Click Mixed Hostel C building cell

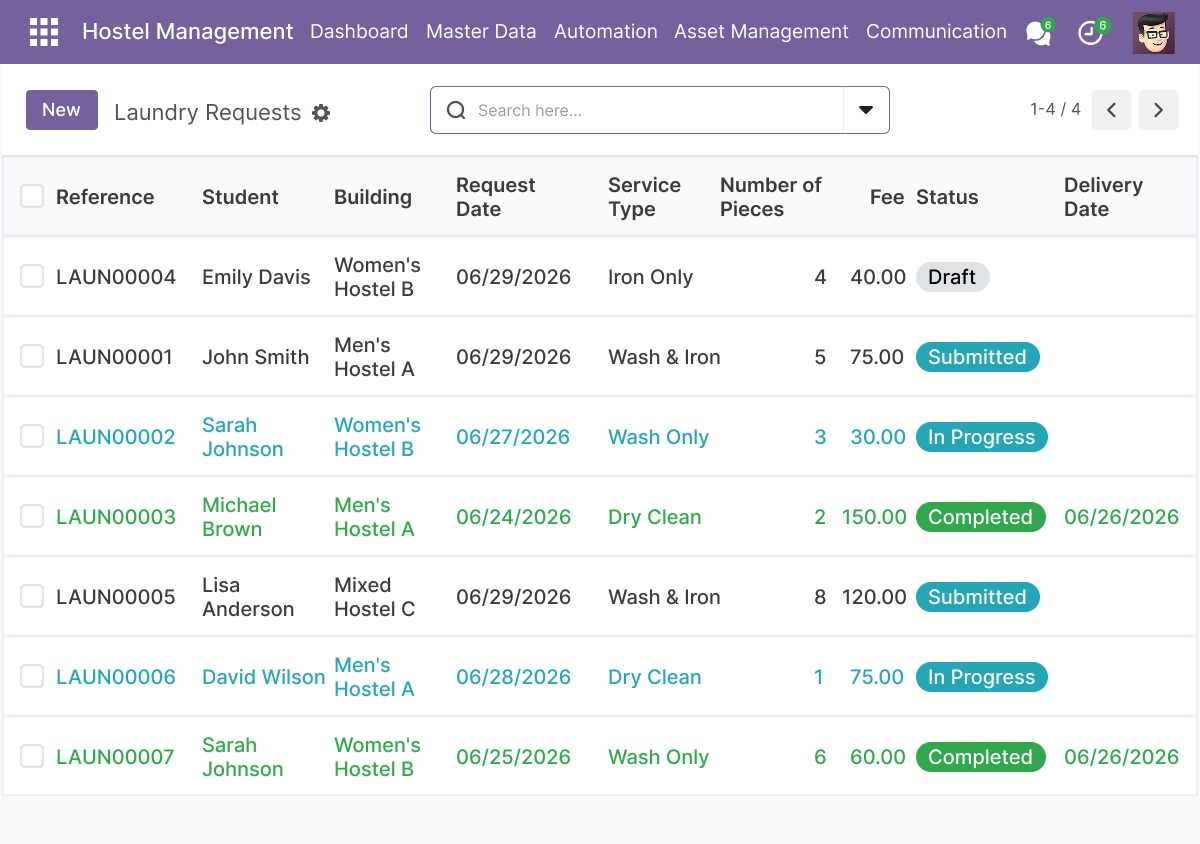(374, 597)
